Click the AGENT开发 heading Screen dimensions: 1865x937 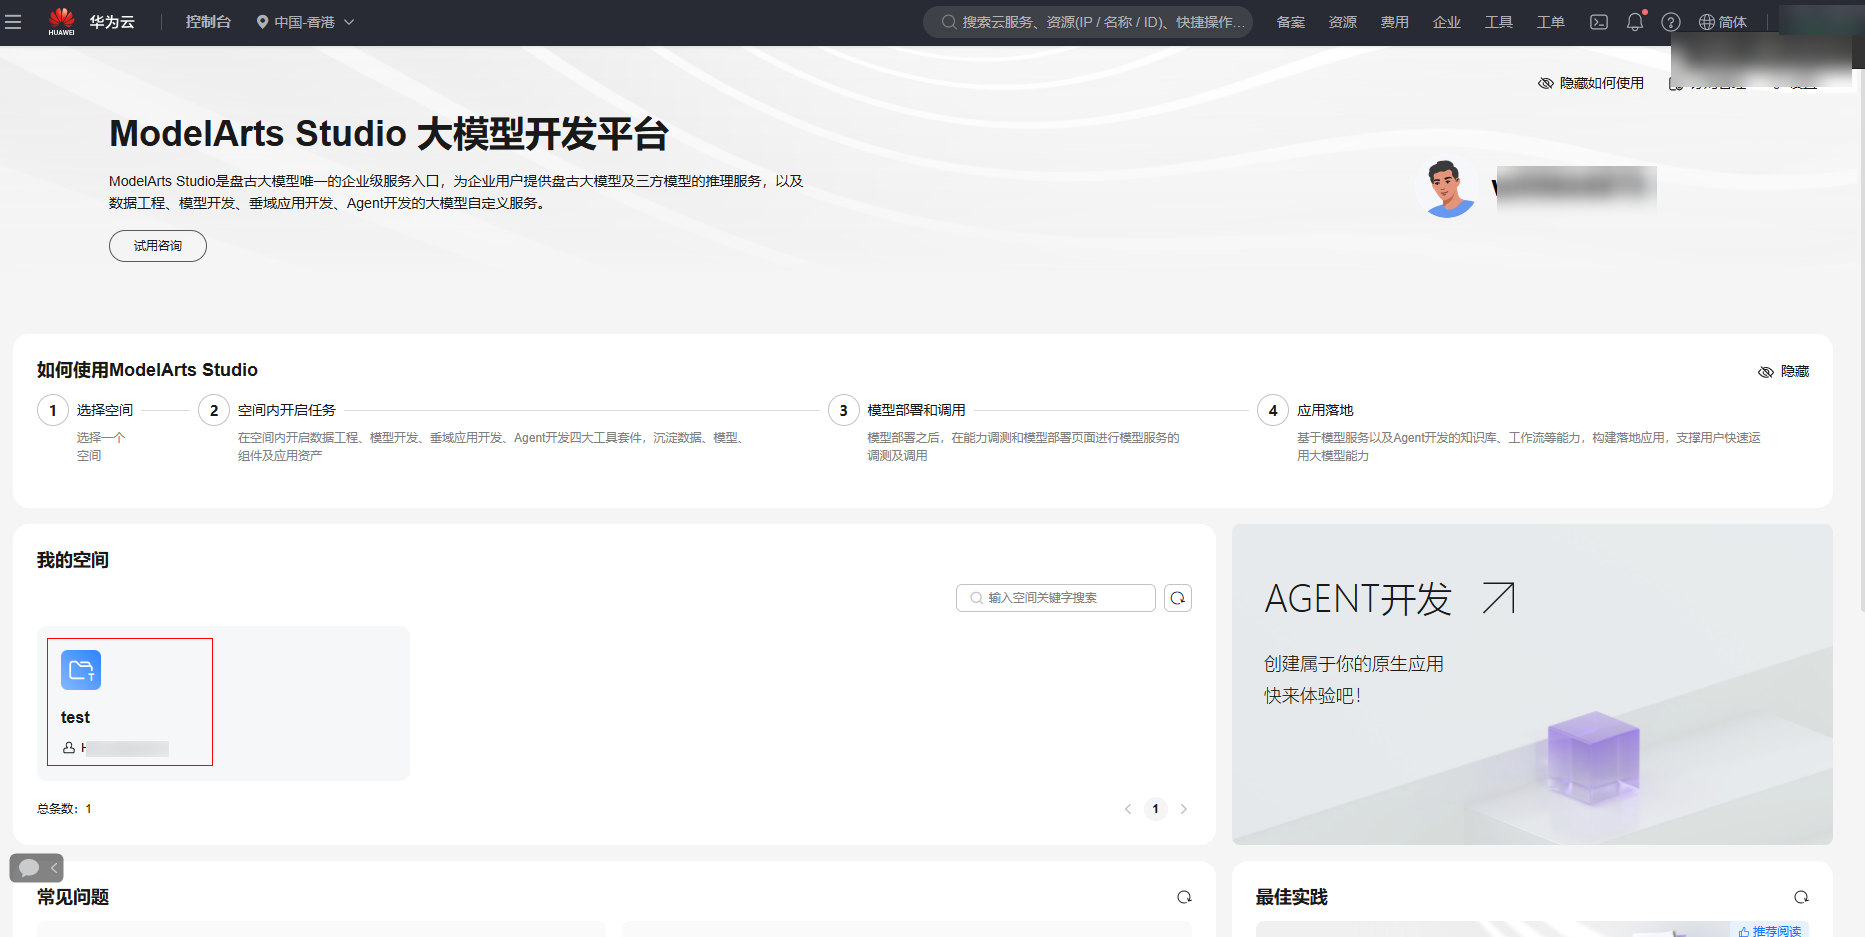coord(1358,599)
